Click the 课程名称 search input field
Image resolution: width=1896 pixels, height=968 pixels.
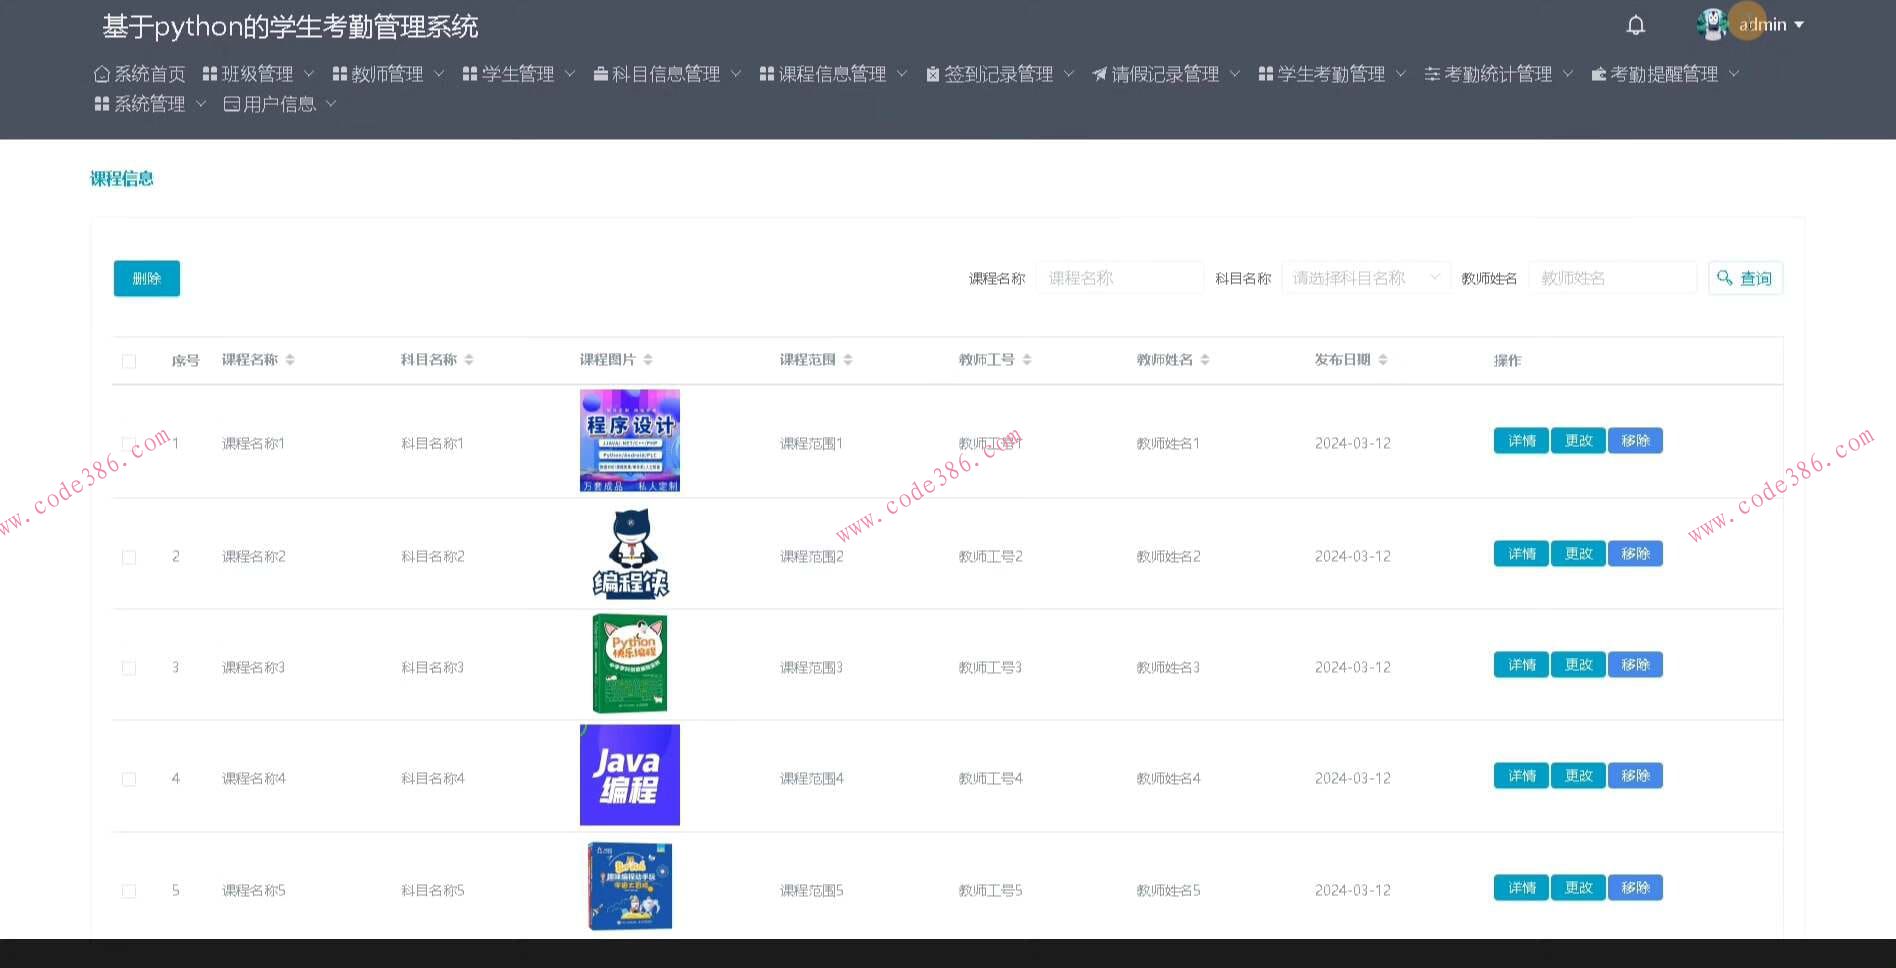point(1119,277)
